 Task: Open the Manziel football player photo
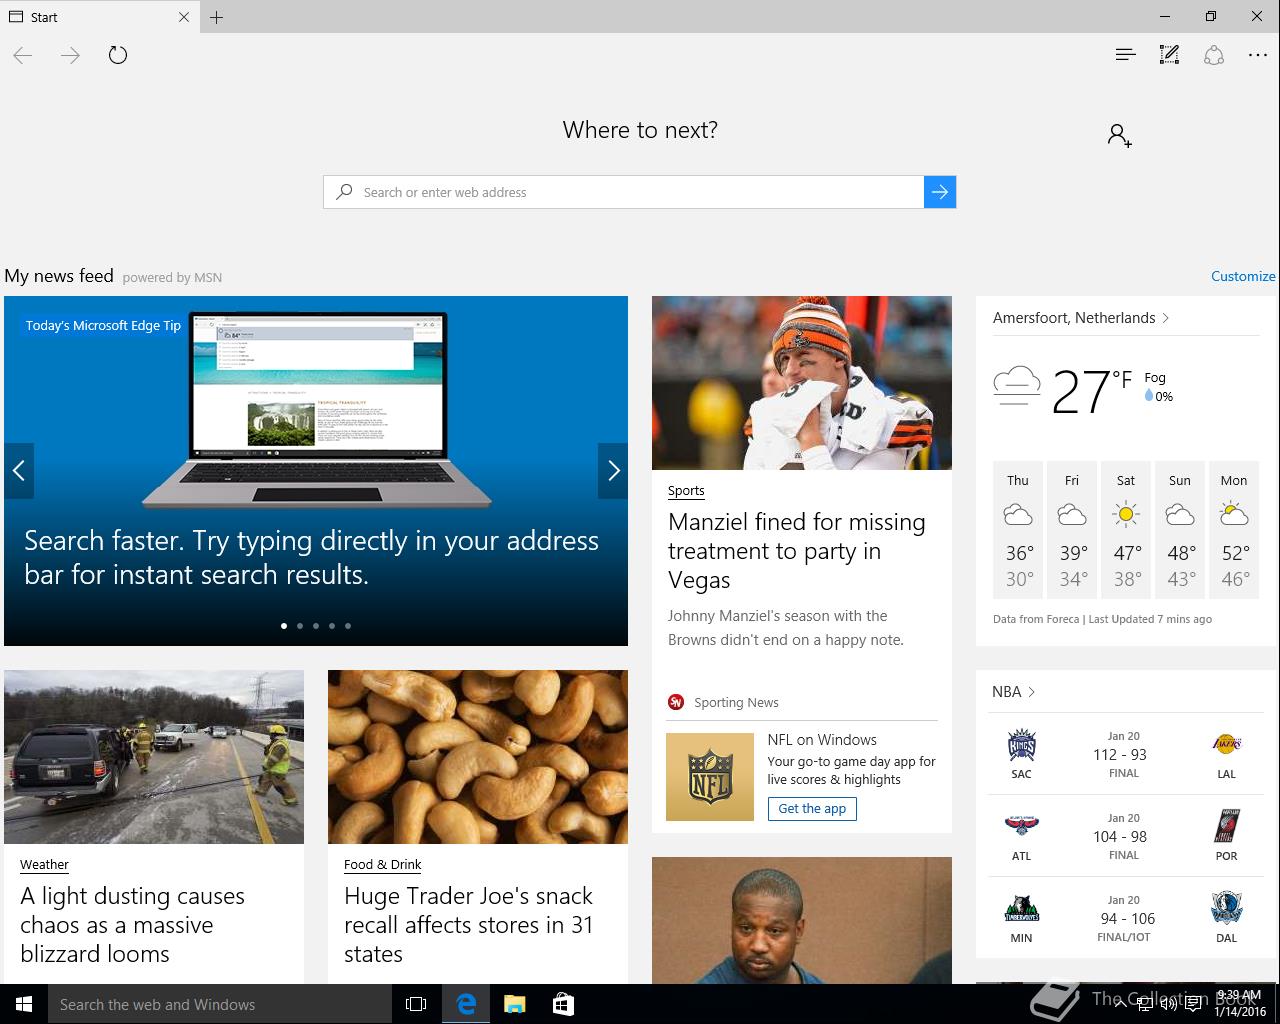802,383
